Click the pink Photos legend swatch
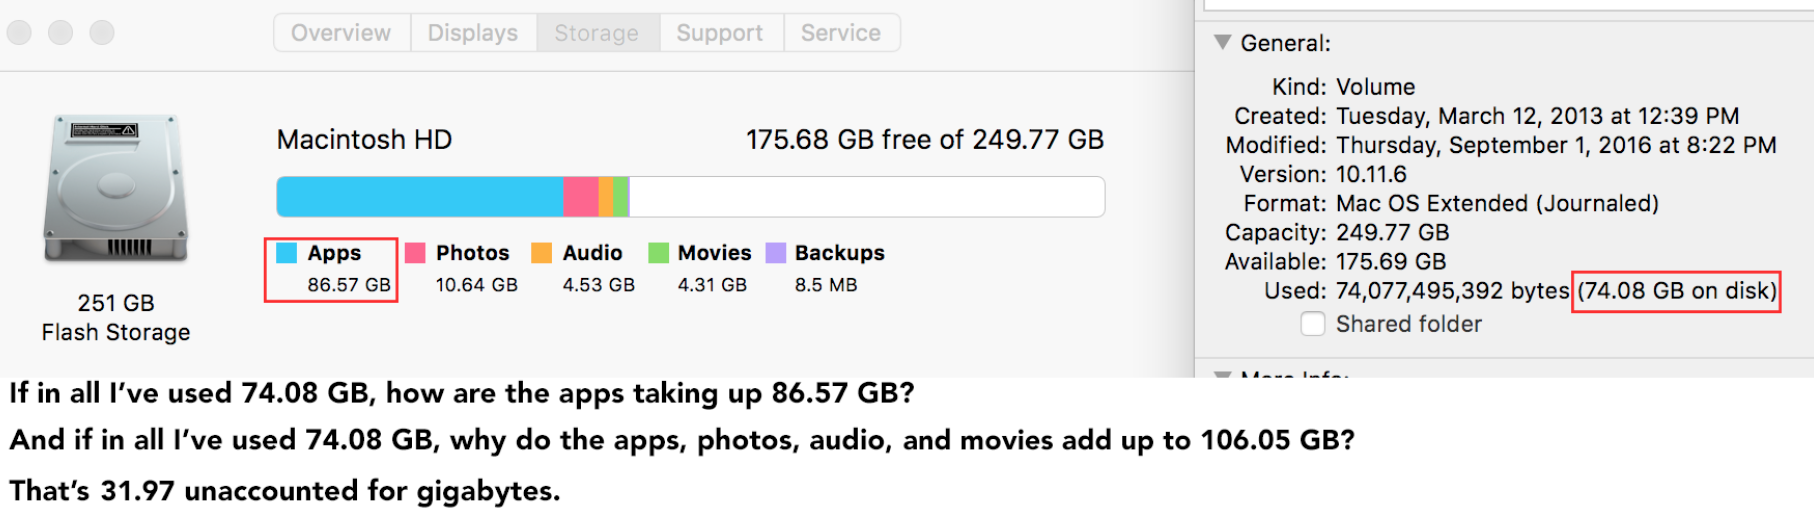The height and width of the screenshot is (514, 1814). [x=415, y=253]
